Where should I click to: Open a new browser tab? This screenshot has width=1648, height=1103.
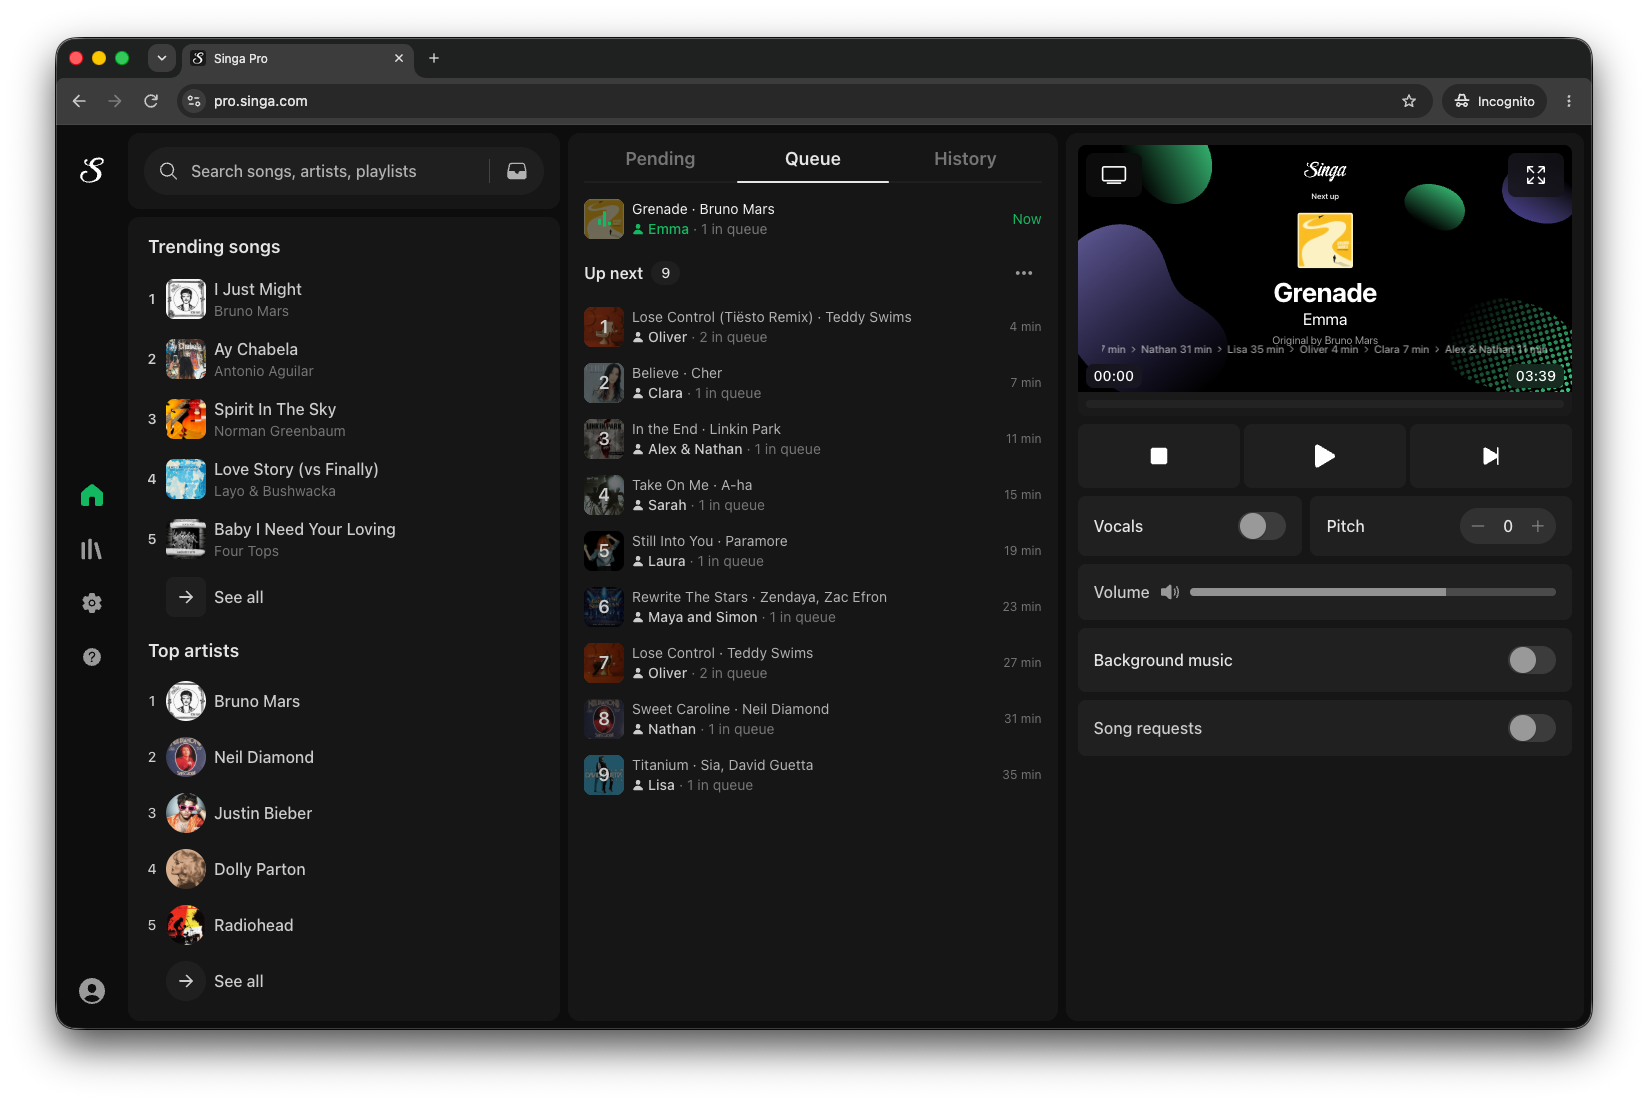[x=434, y=58]
